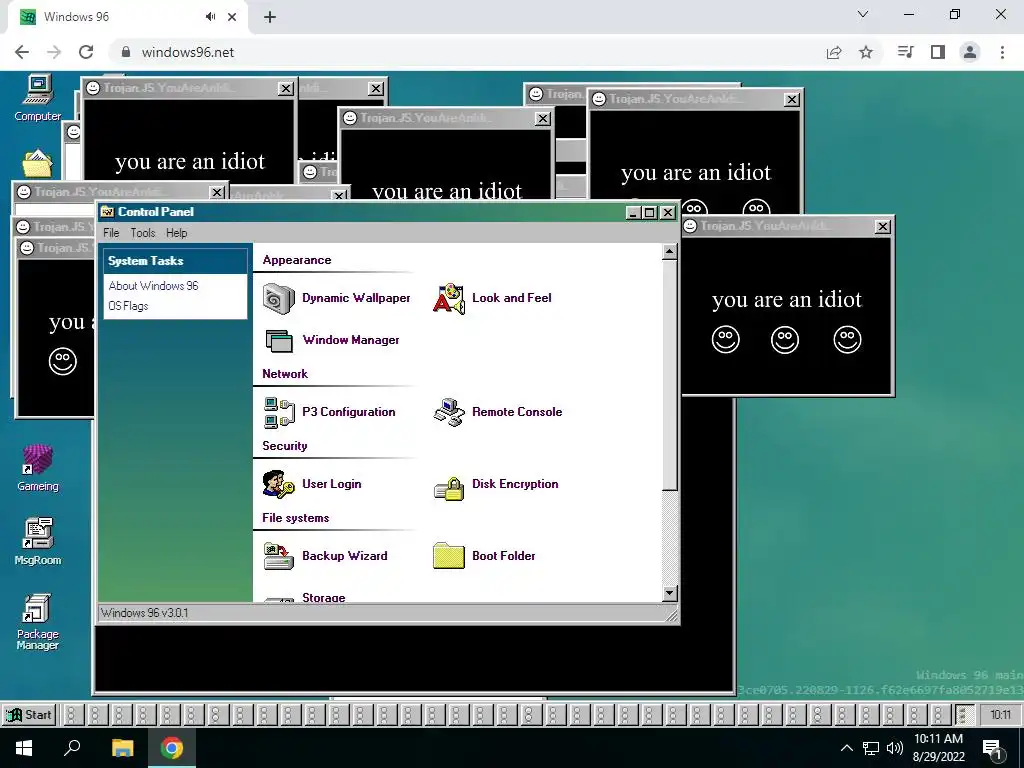Viewport: 1024px width, 768px height.
Task: Close the top-left Trojan popup window
Action: point(285,89)
